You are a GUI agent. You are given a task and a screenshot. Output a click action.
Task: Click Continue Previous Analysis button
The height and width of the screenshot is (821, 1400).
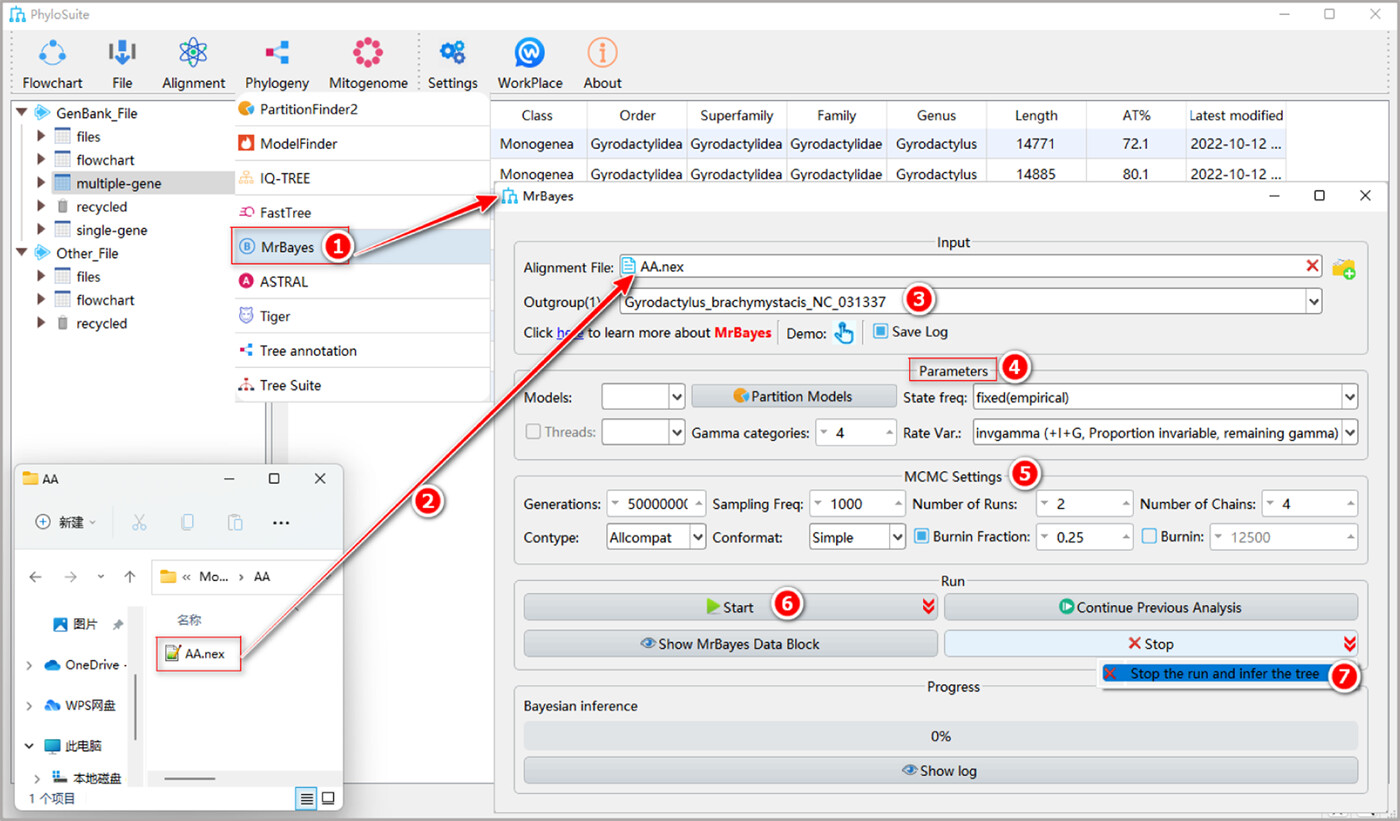pyautogui.click(x=1151, y=607)
